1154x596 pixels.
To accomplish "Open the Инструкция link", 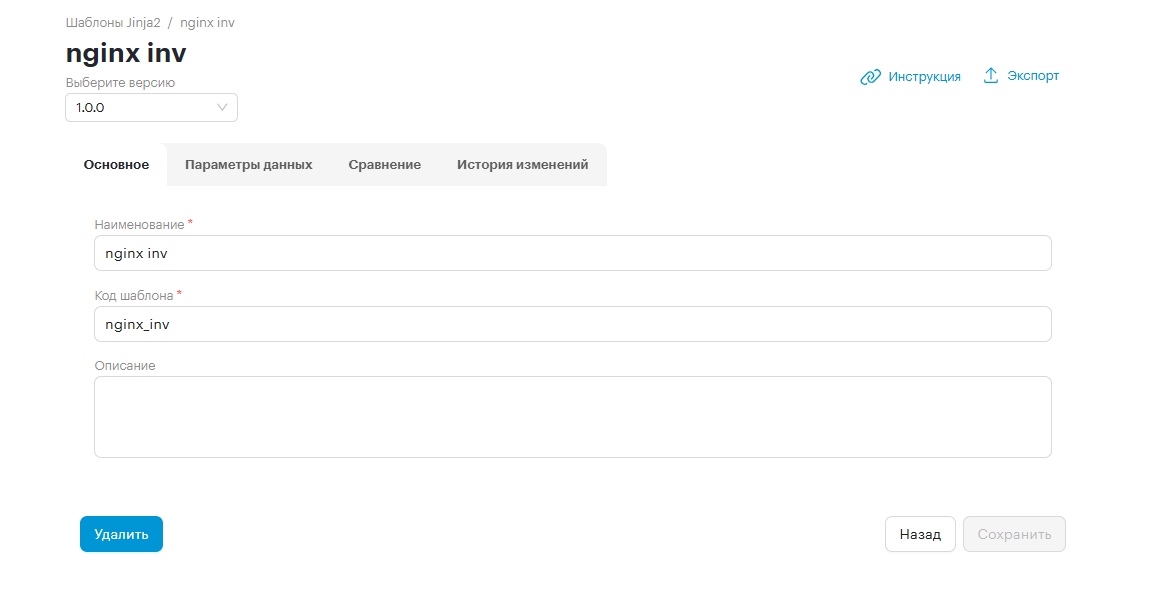I will pyautogui.click(x=924, y=77).
